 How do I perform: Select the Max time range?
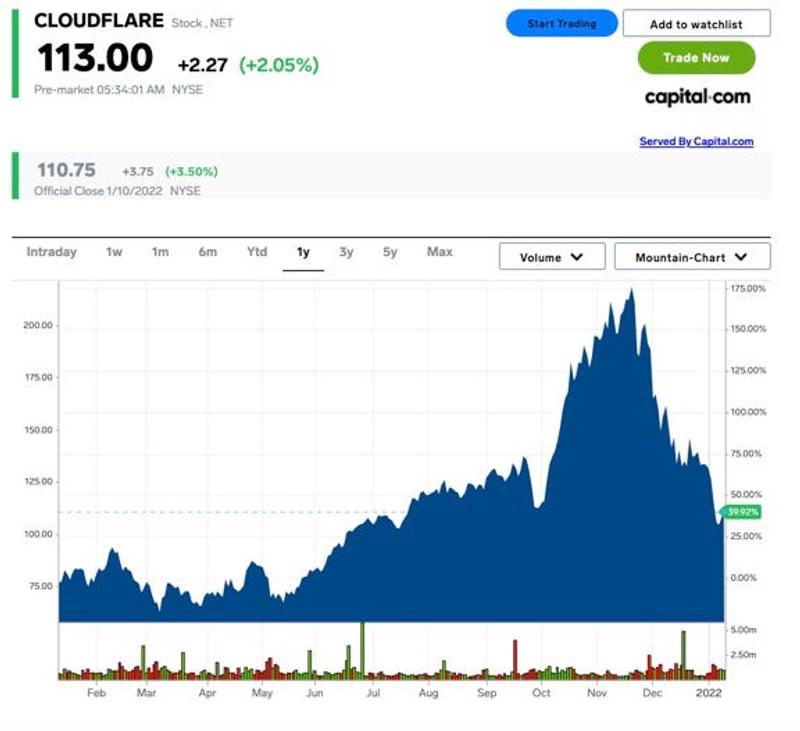pos(439,252)
